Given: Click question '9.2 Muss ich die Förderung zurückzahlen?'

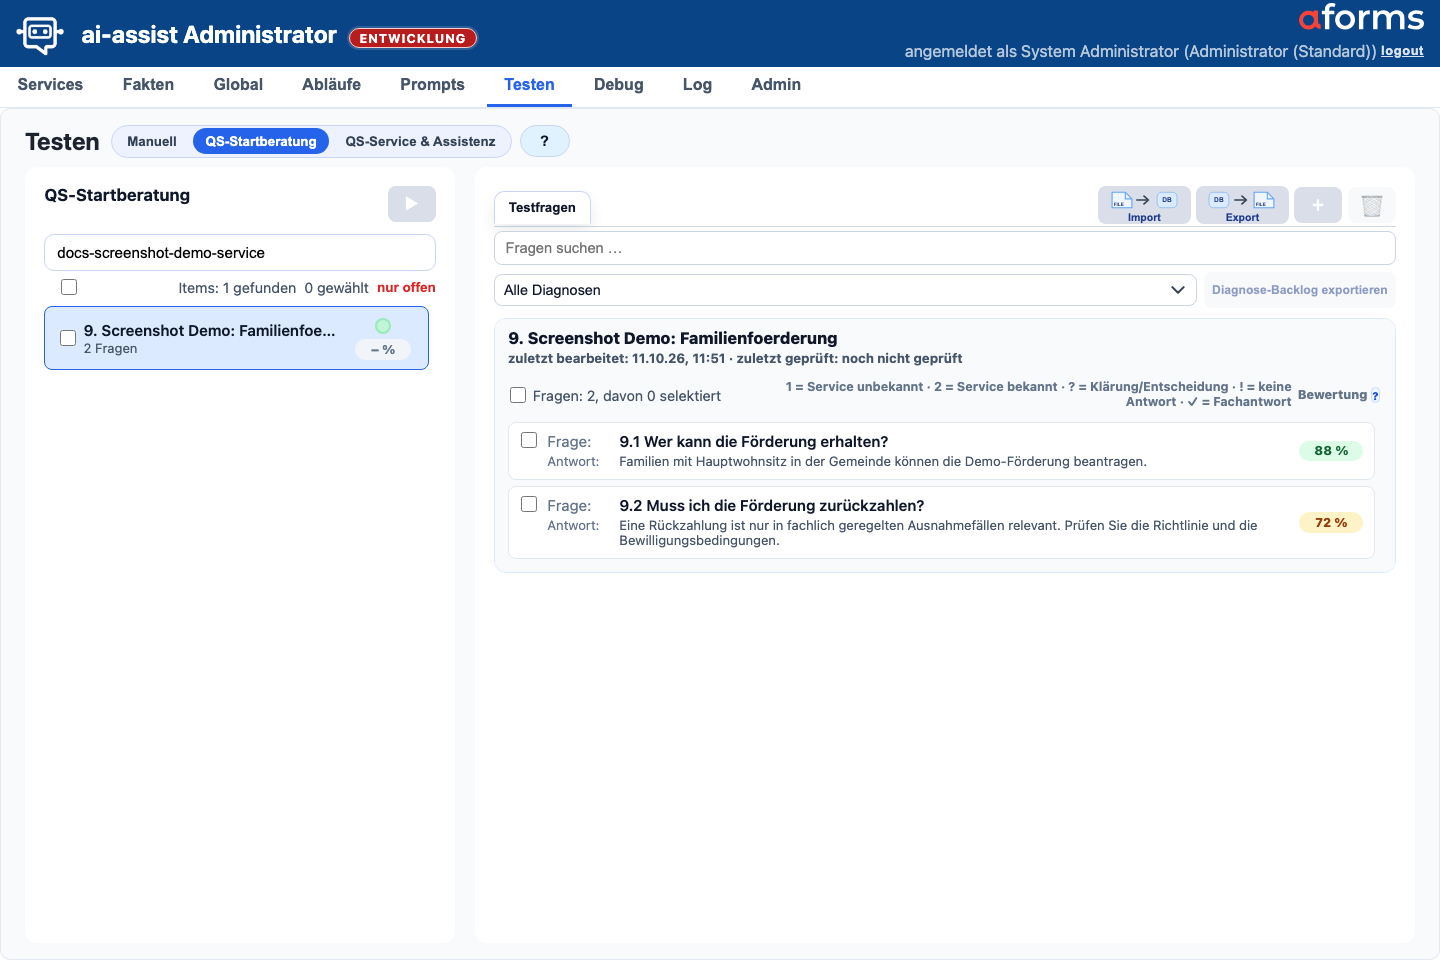Looking at the screenshot, I should (772, 506).
